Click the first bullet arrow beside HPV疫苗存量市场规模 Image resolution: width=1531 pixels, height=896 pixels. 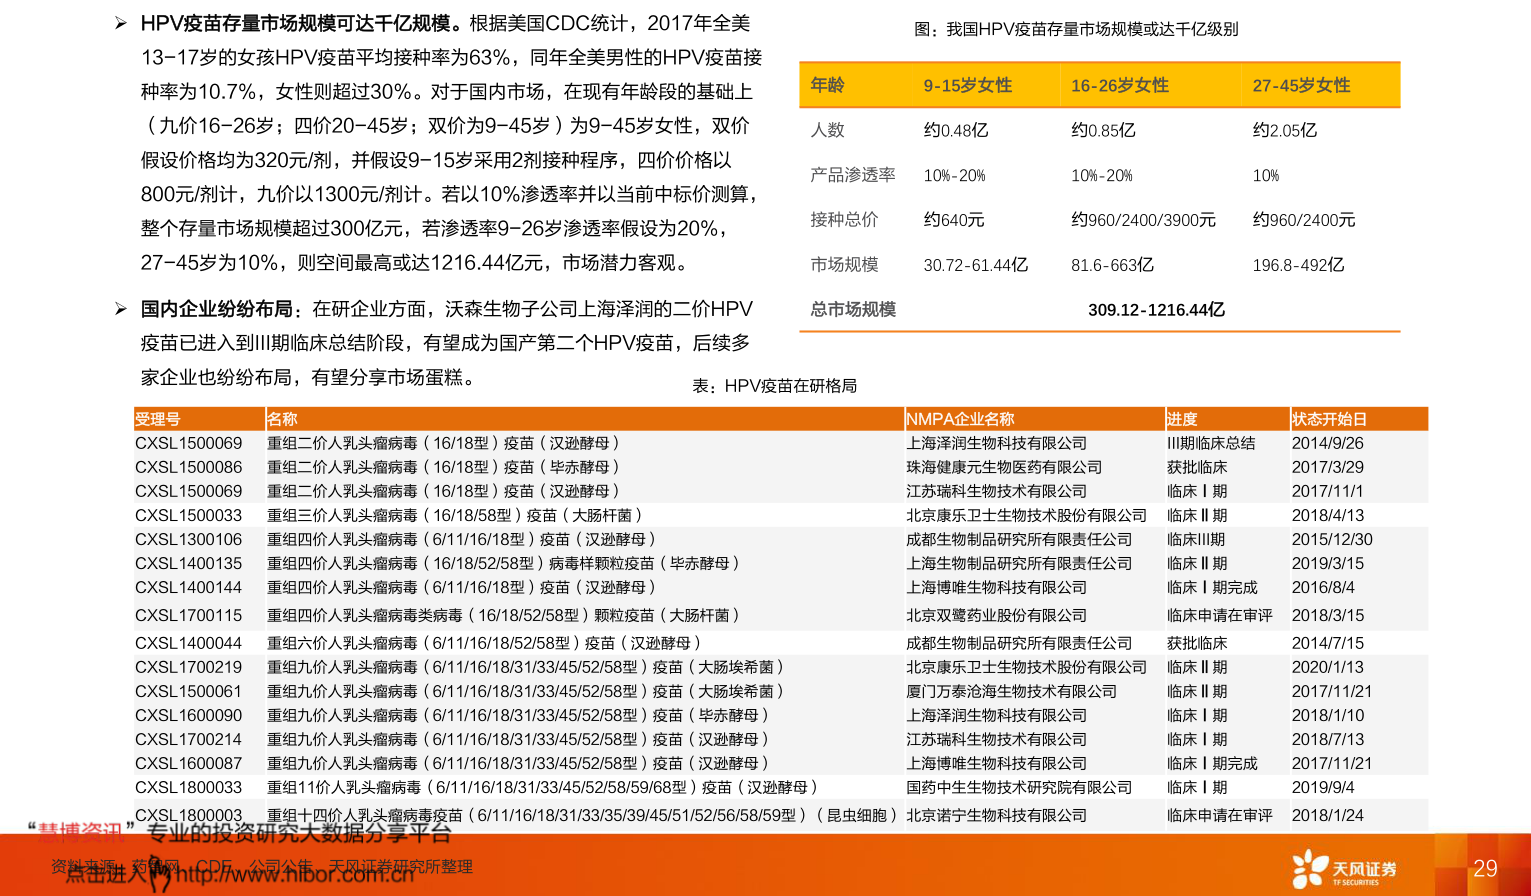[121, 23]
